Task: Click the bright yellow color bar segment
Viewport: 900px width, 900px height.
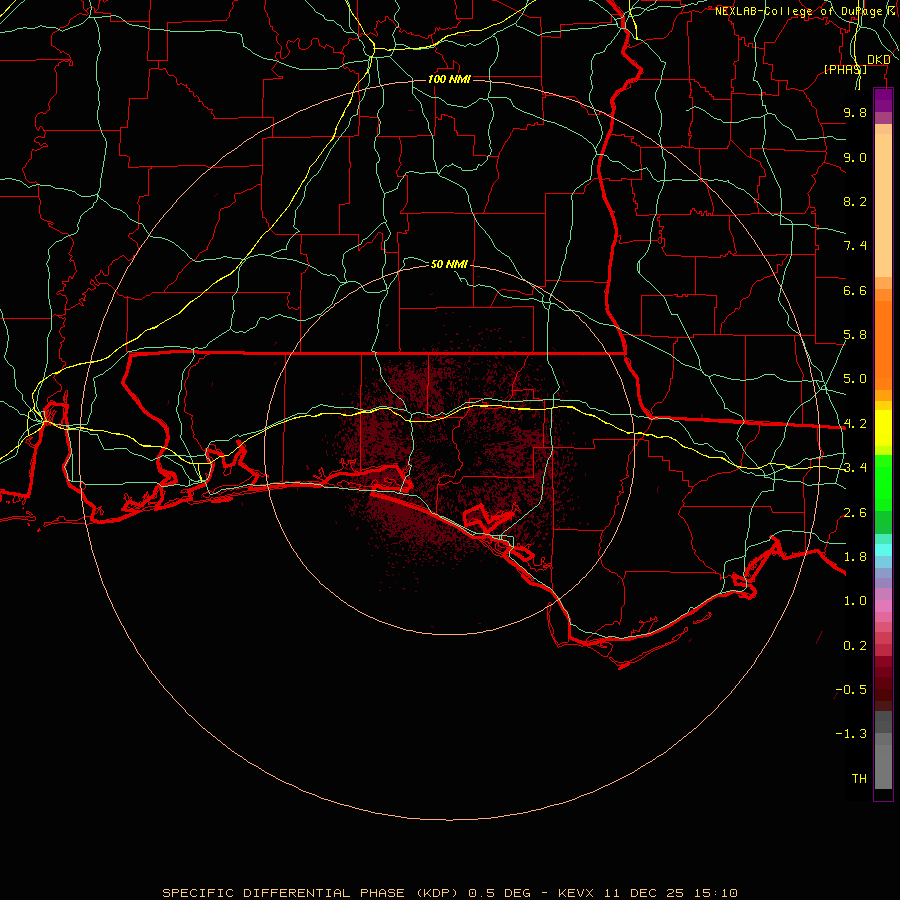Action: pyautogui.click(x=883, y=428)
